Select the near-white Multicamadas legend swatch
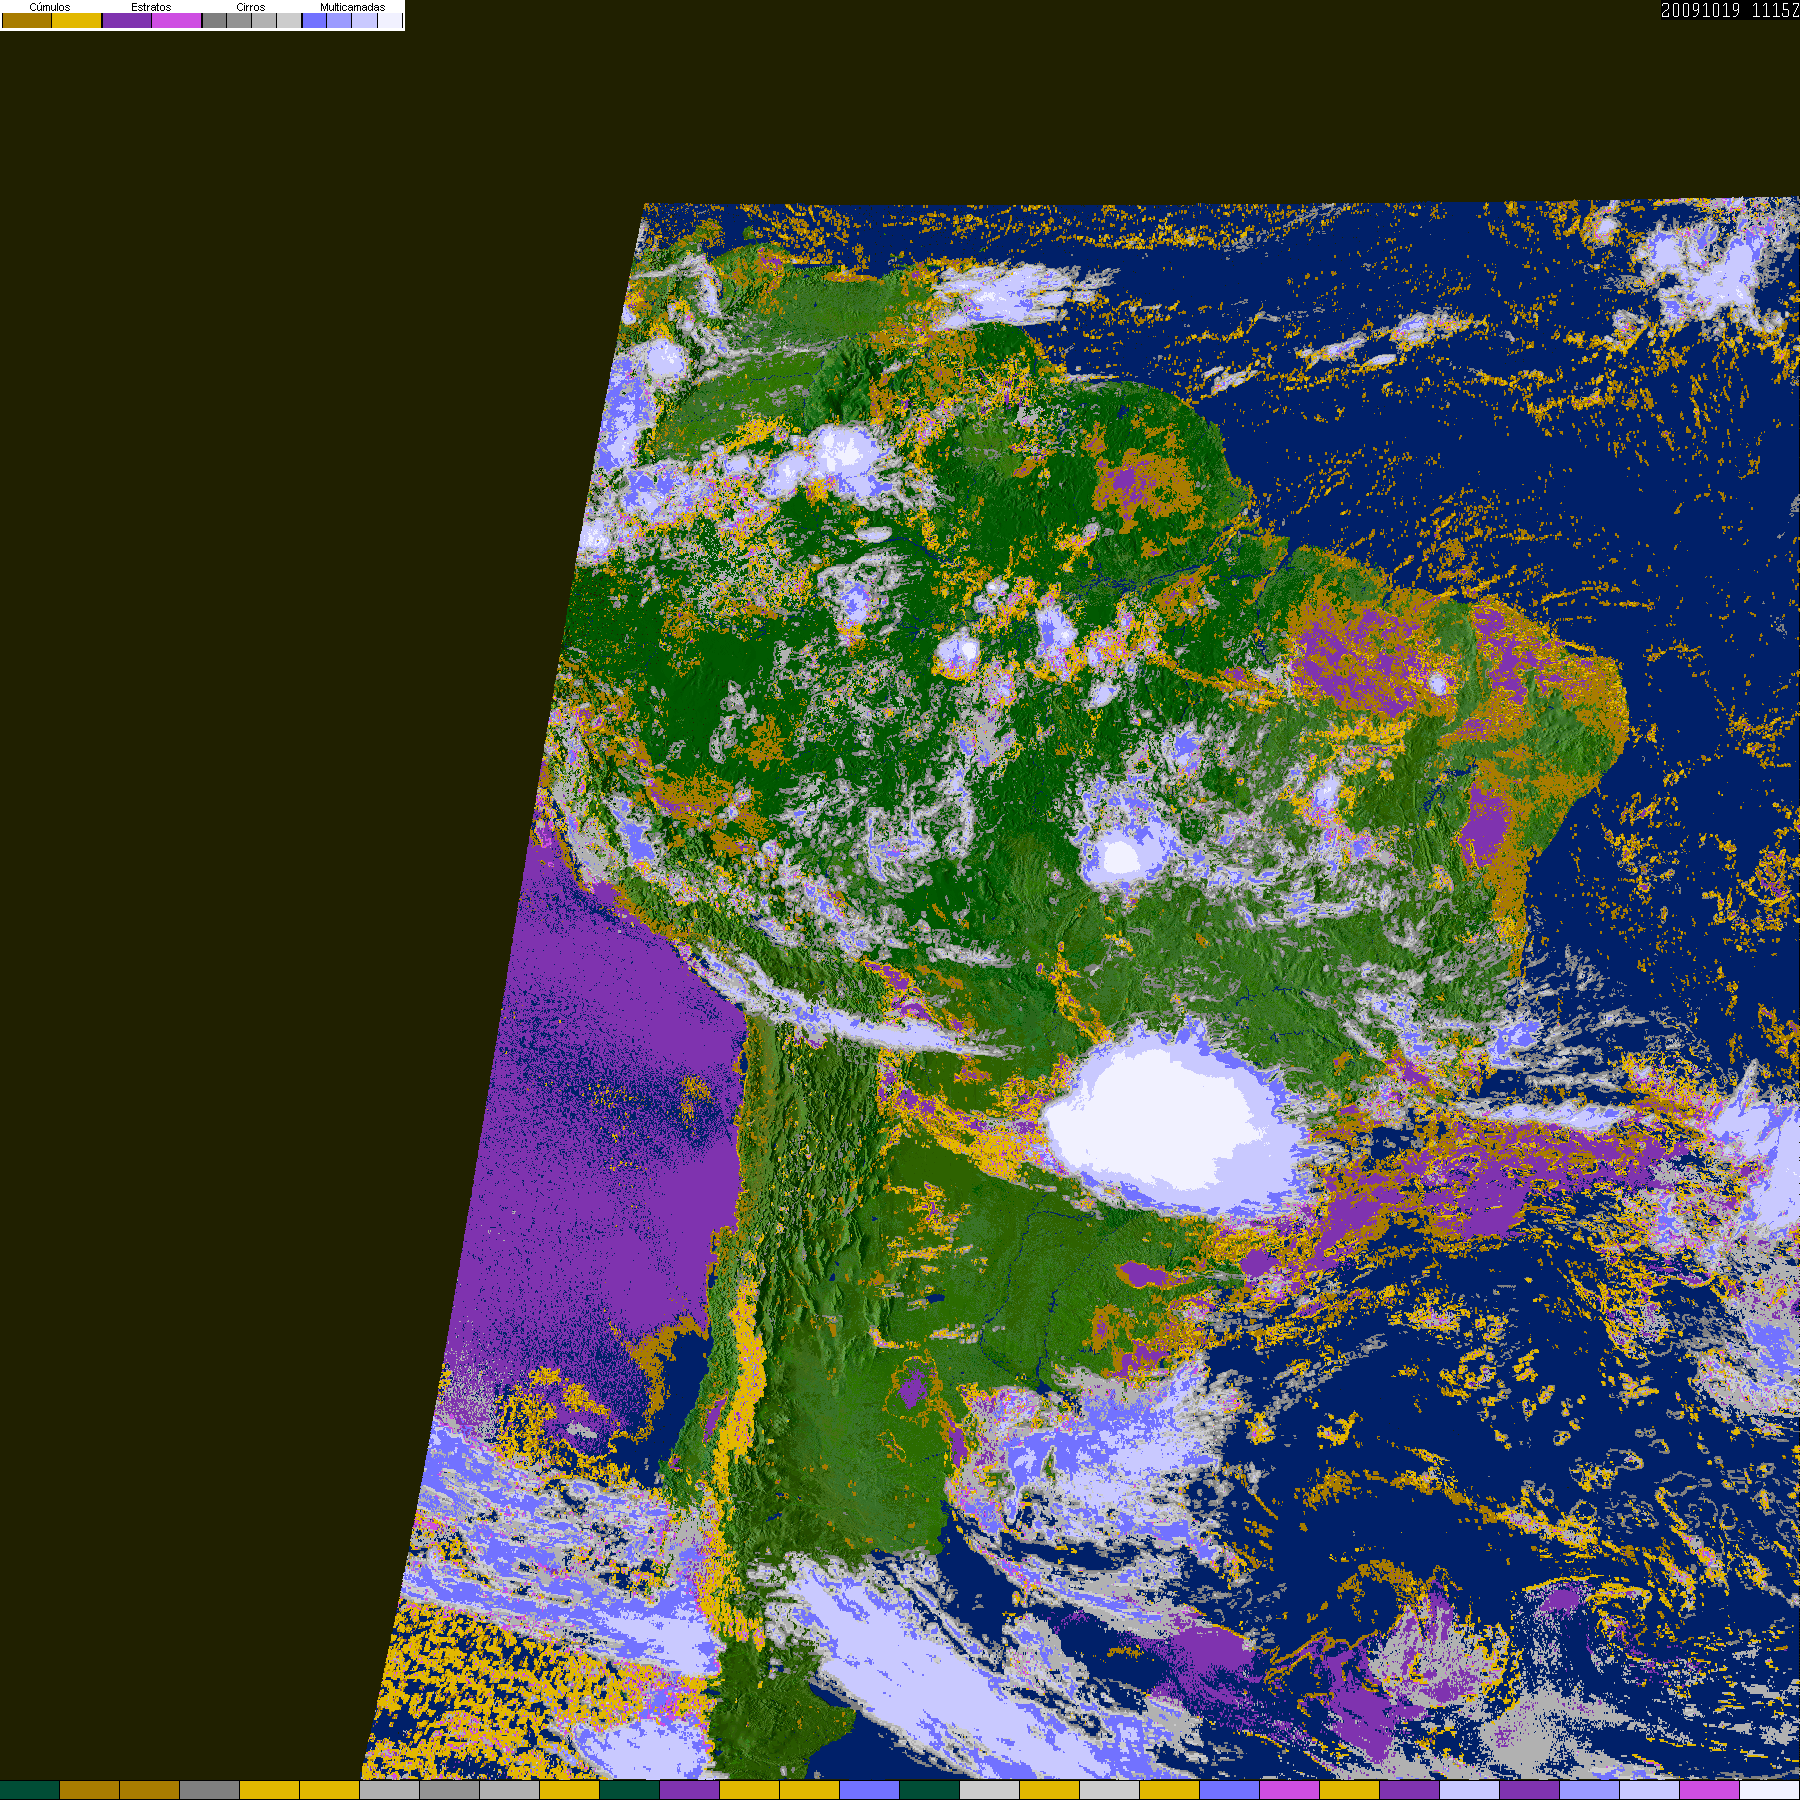1800x1800 pixels. [389, 20]
